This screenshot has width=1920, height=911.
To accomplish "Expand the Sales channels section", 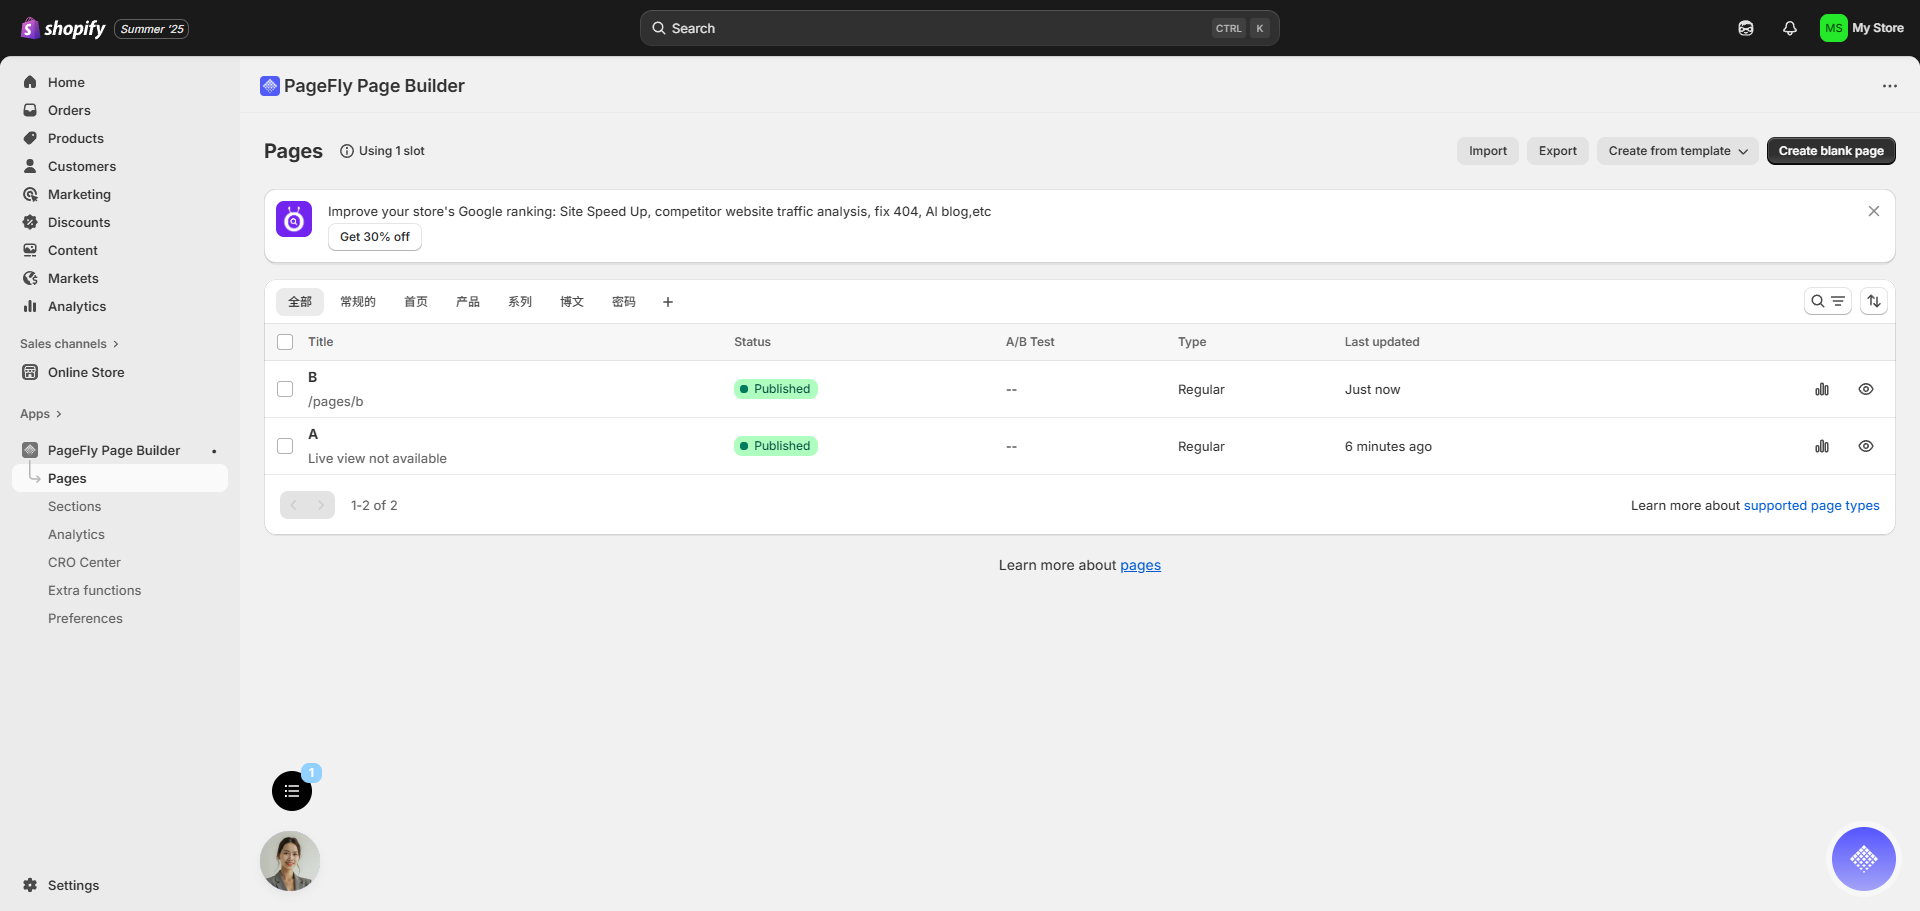I will click(x=69, y=344).
